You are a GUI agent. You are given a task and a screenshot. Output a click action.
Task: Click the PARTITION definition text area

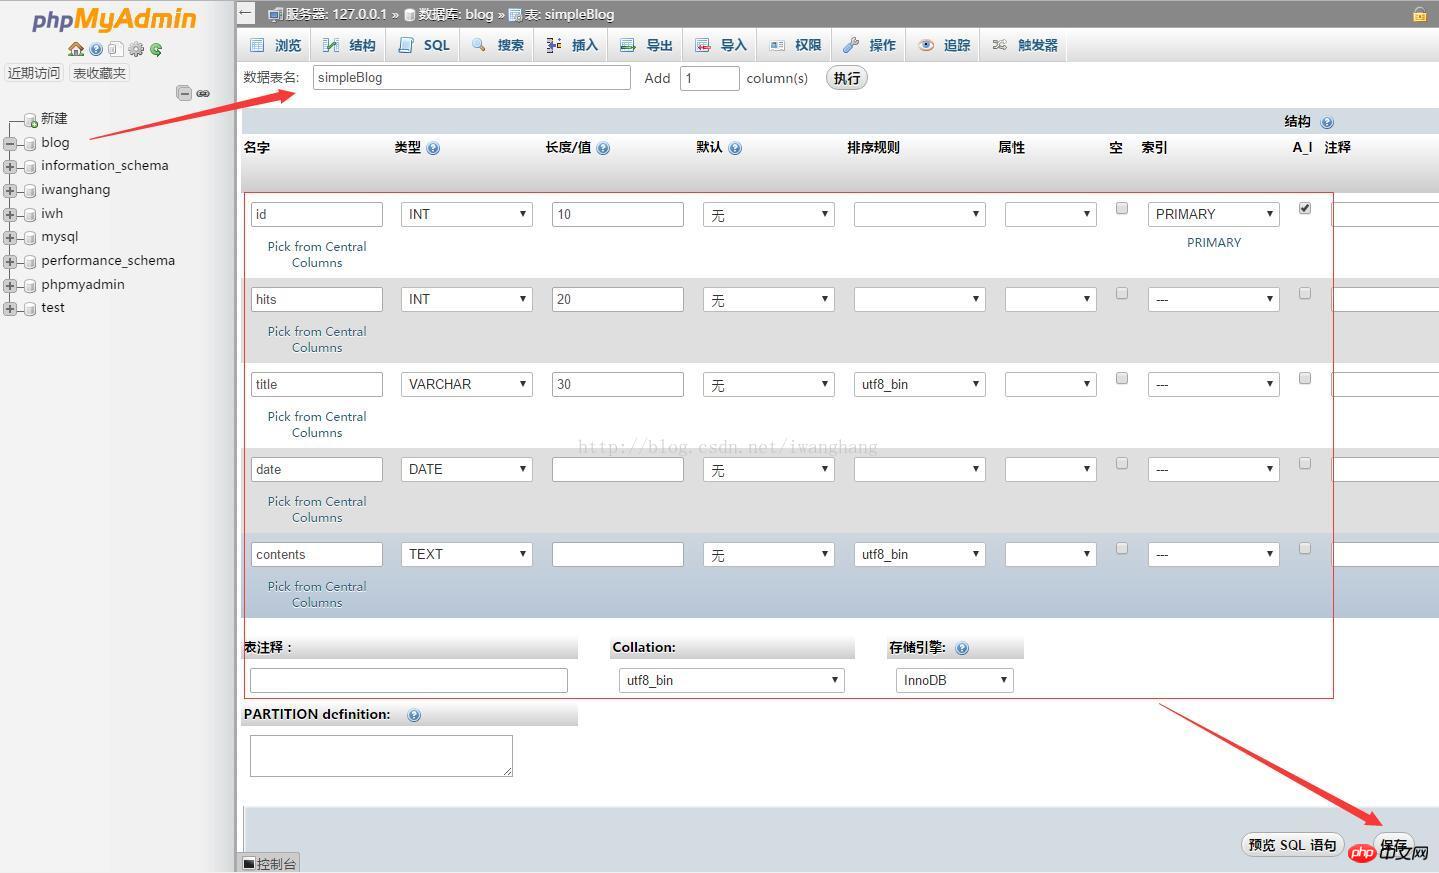[381, 756]
